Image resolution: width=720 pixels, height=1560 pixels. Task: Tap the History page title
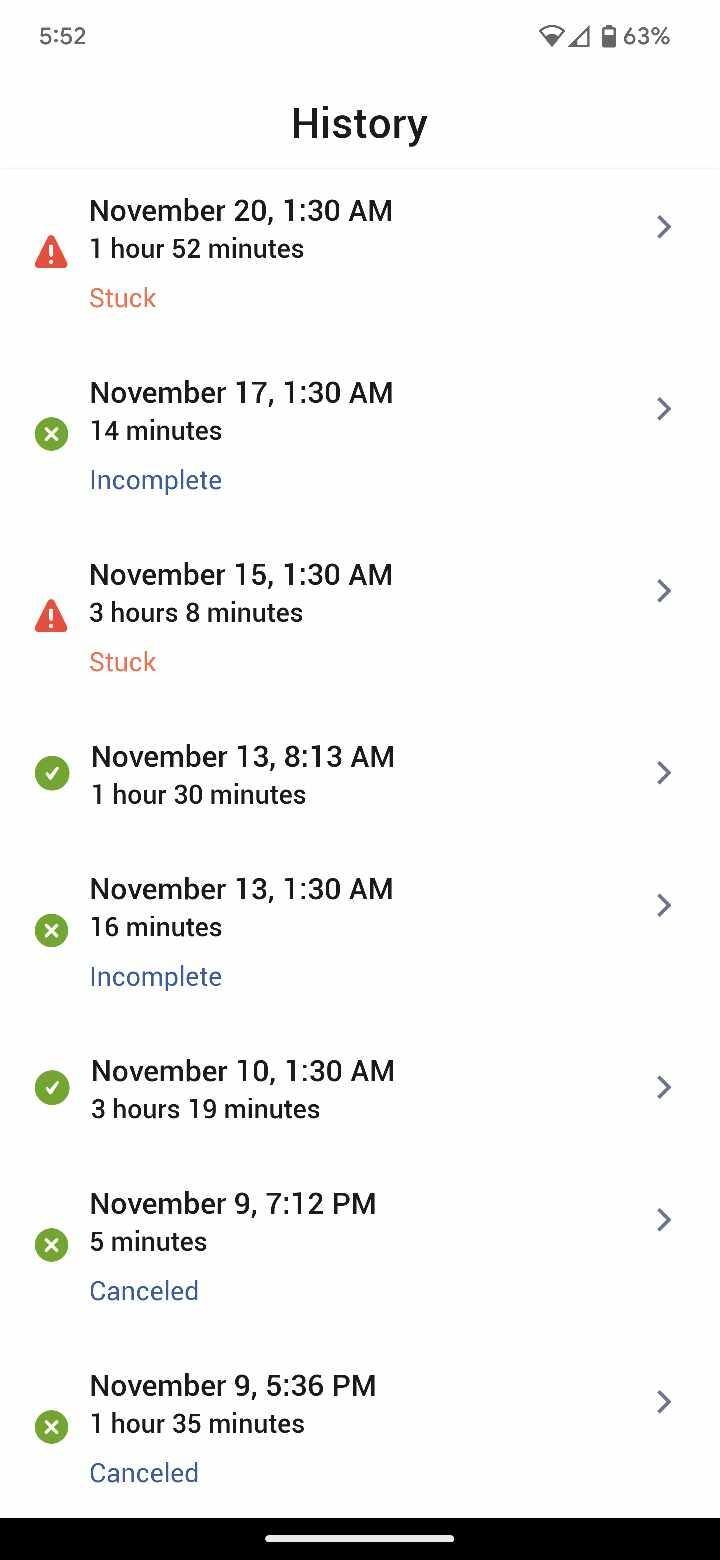pos(359,124)
